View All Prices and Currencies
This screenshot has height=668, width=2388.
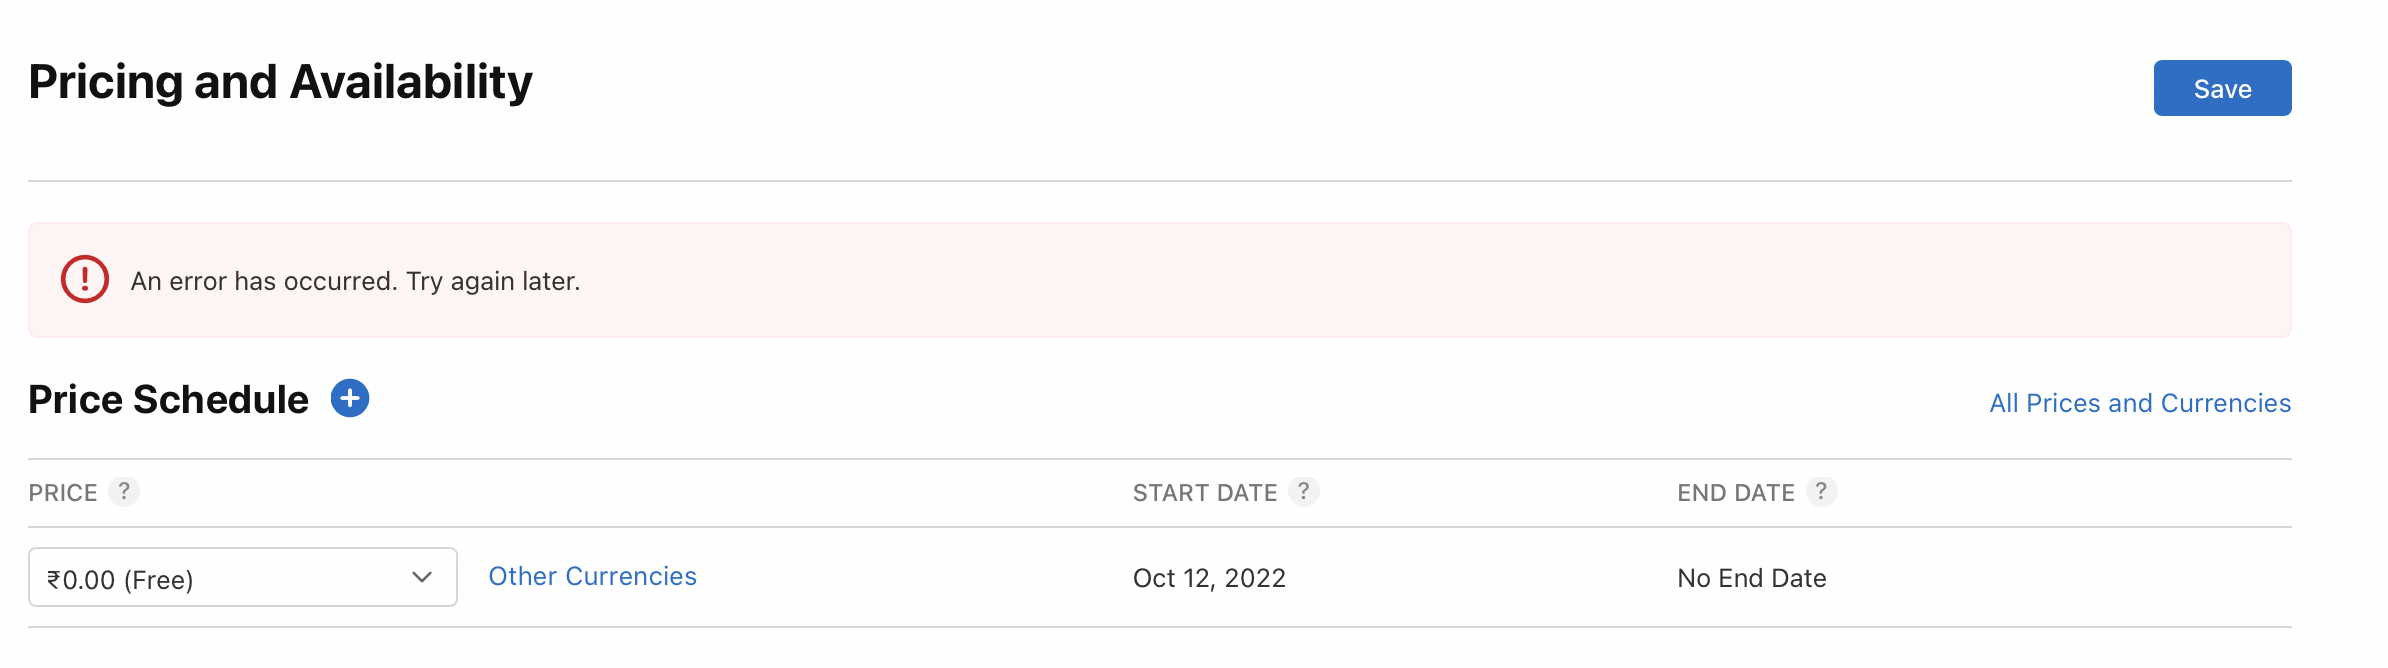click(2139, 403)
